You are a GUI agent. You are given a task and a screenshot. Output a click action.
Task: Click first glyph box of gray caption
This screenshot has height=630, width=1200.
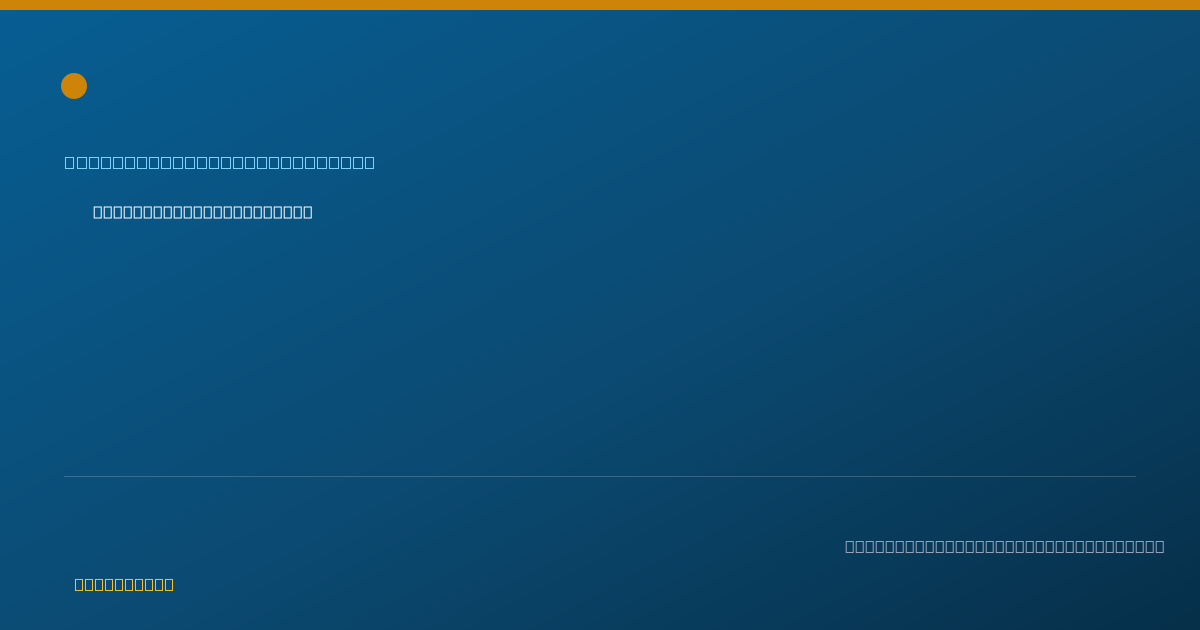point(850,546)
